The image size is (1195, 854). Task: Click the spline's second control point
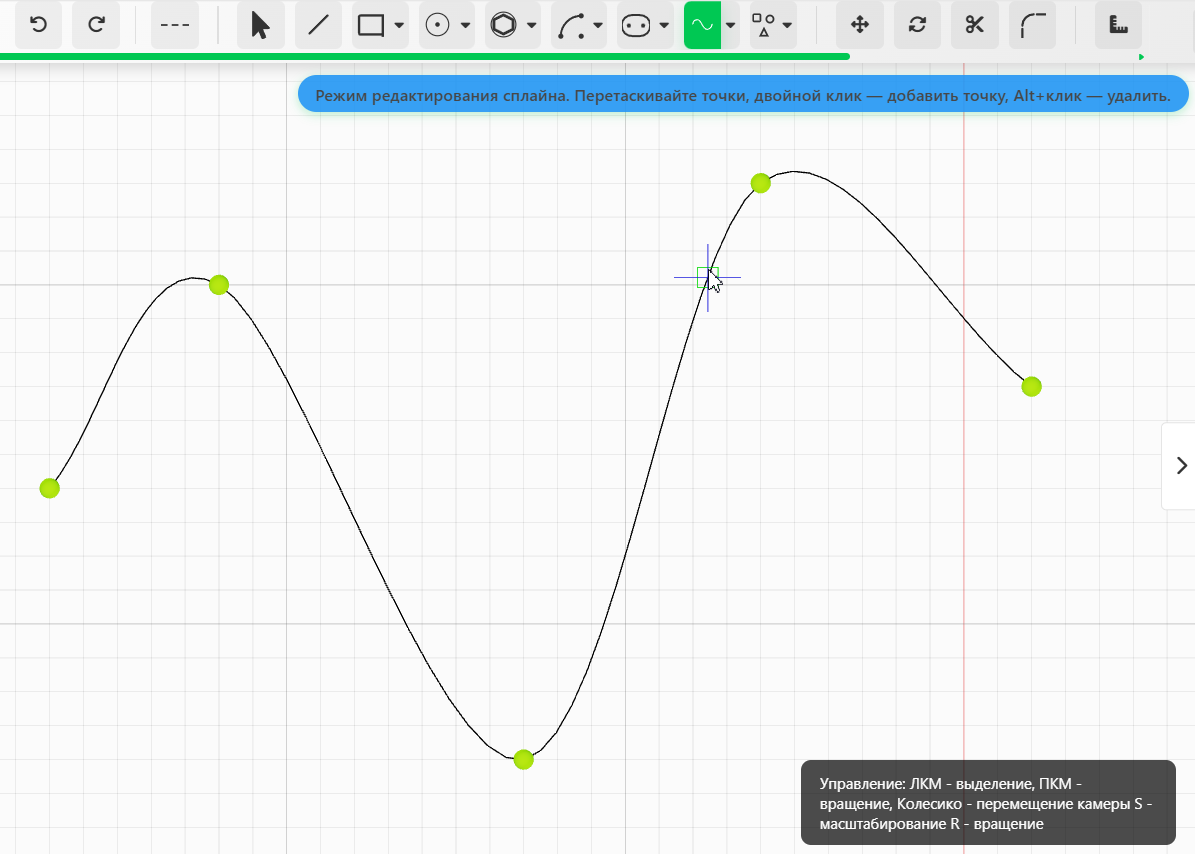pyautogui.click(x=219, y=285)
